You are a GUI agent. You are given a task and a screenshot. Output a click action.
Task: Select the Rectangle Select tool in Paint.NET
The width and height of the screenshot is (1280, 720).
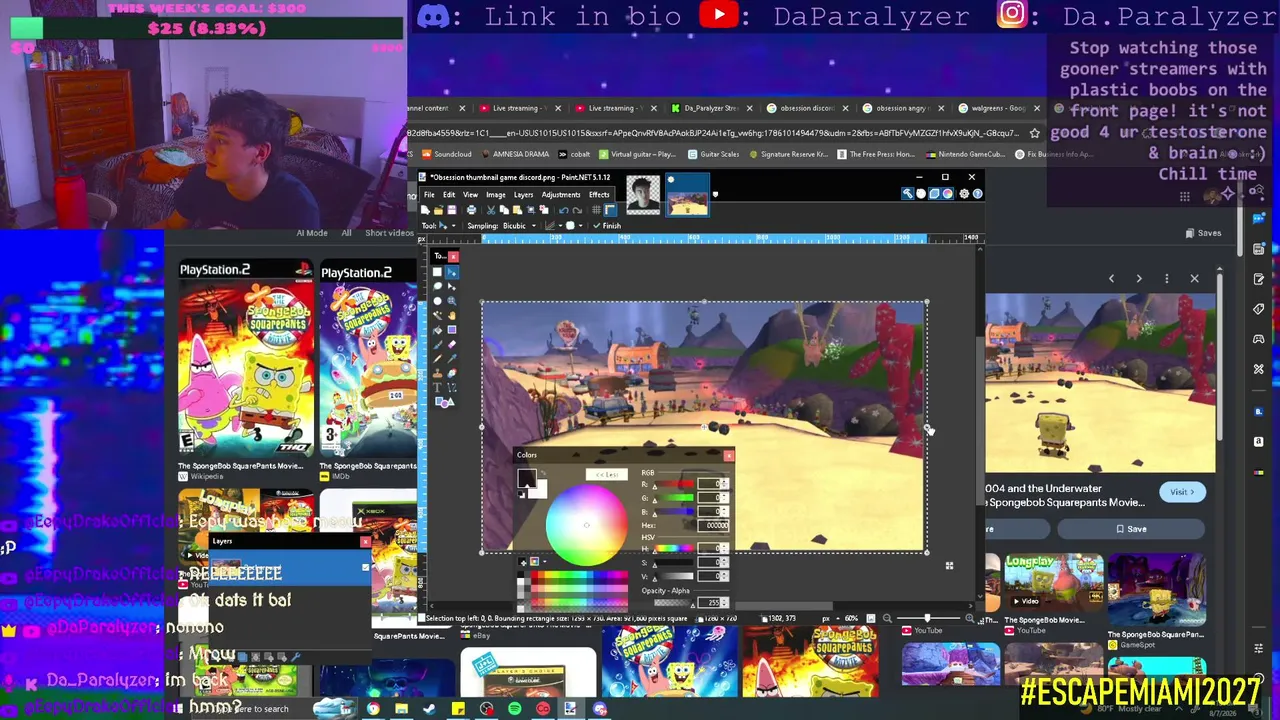click(438, 272)
